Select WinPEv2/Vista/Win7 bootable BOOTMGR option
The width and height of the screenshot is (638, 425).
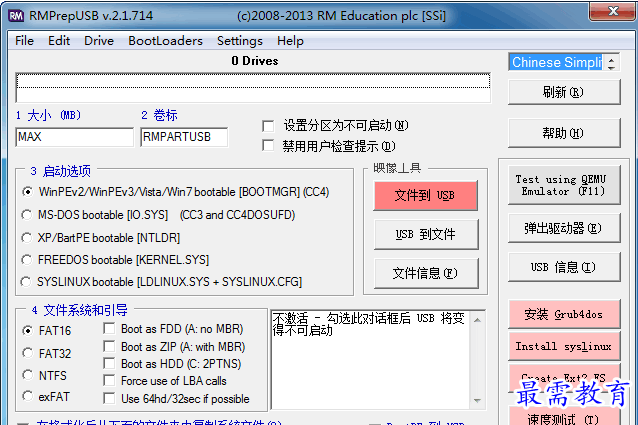coord(27,191)
